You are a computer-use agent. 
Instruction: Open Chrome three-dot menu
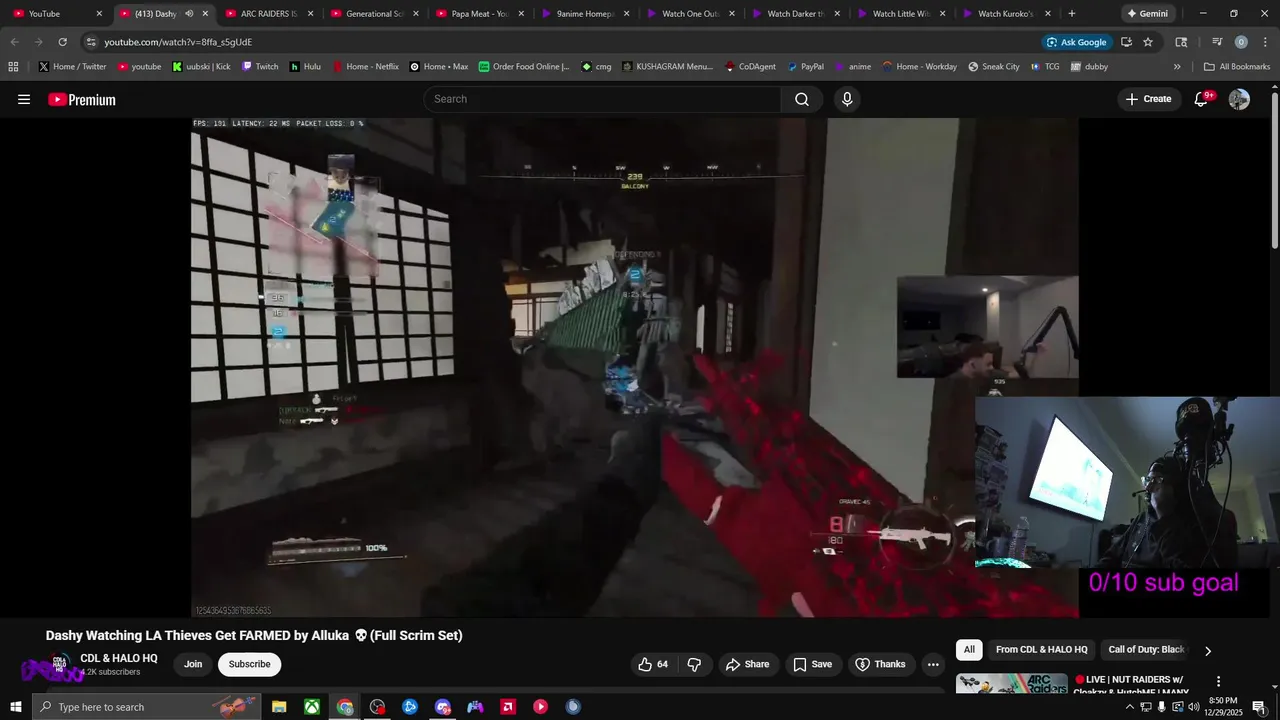tap(1263, 42)
